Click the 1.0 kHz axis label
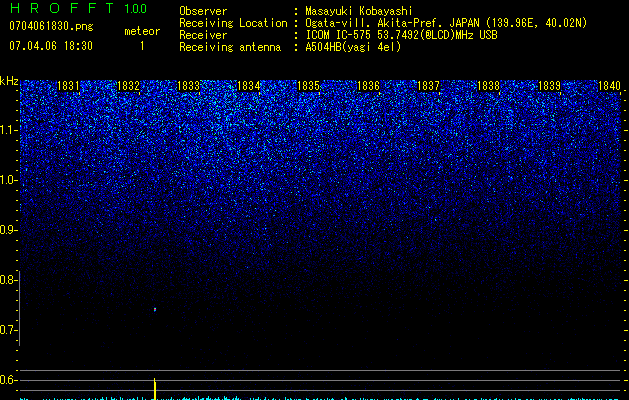 (8, 180)
